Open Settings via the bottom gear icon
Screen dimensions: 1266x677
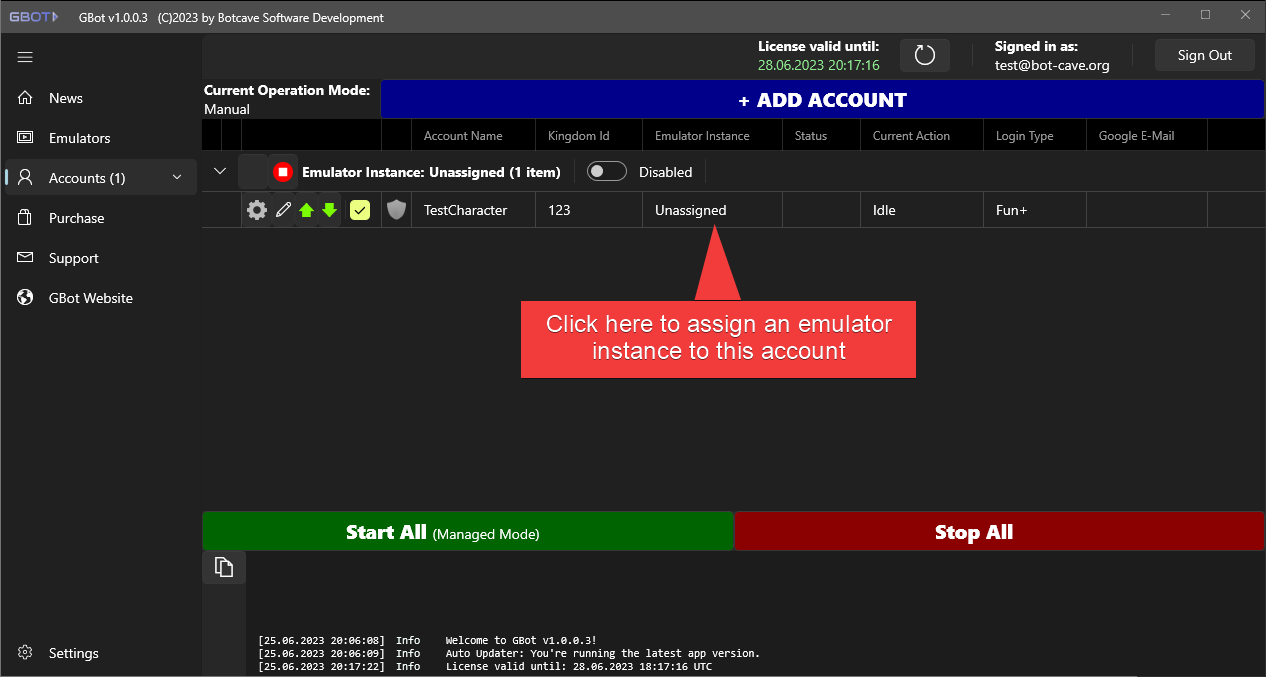click(x=25, y=653)
